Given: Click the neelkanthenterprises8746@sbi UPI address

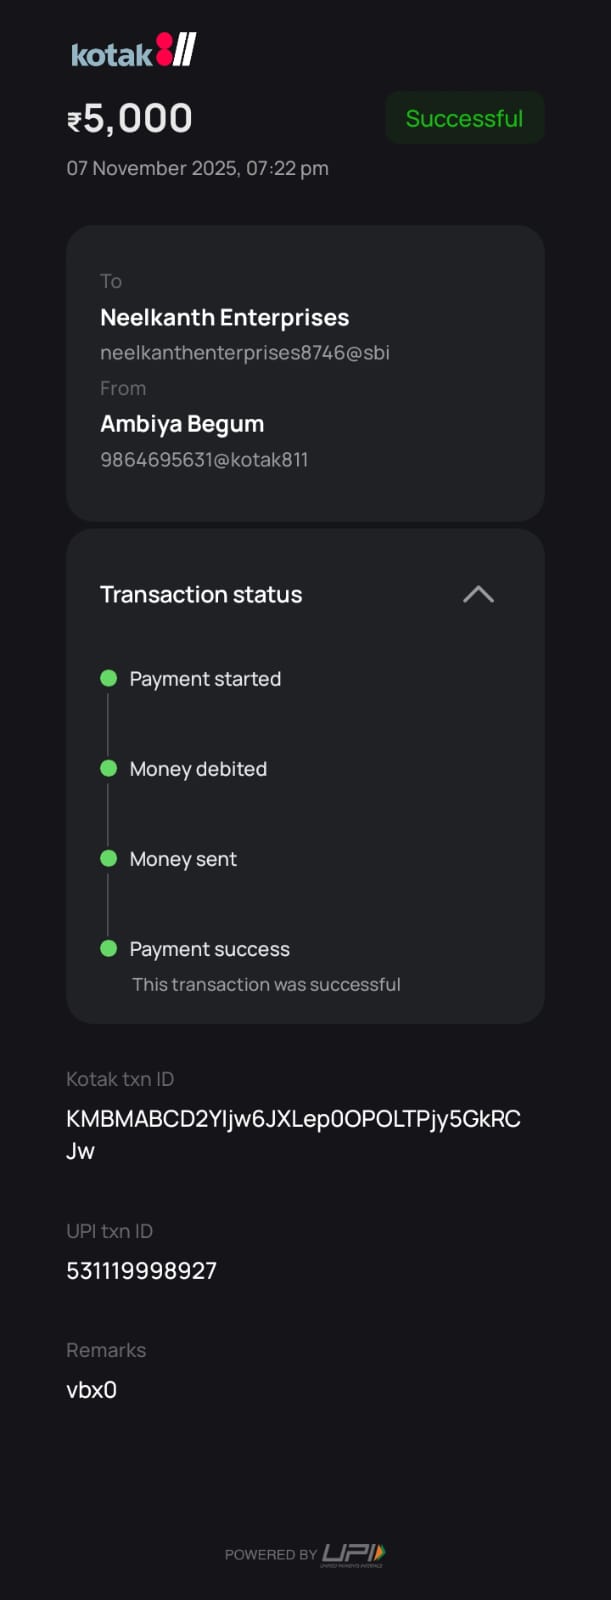Looking at the screenshot, I should point(244,352).
